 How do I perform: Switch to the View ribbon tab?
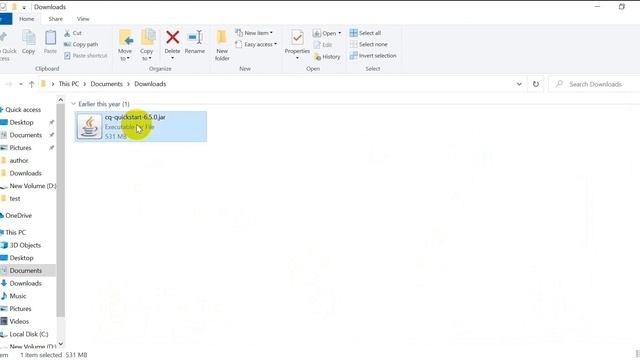click(x=83, y=19)
